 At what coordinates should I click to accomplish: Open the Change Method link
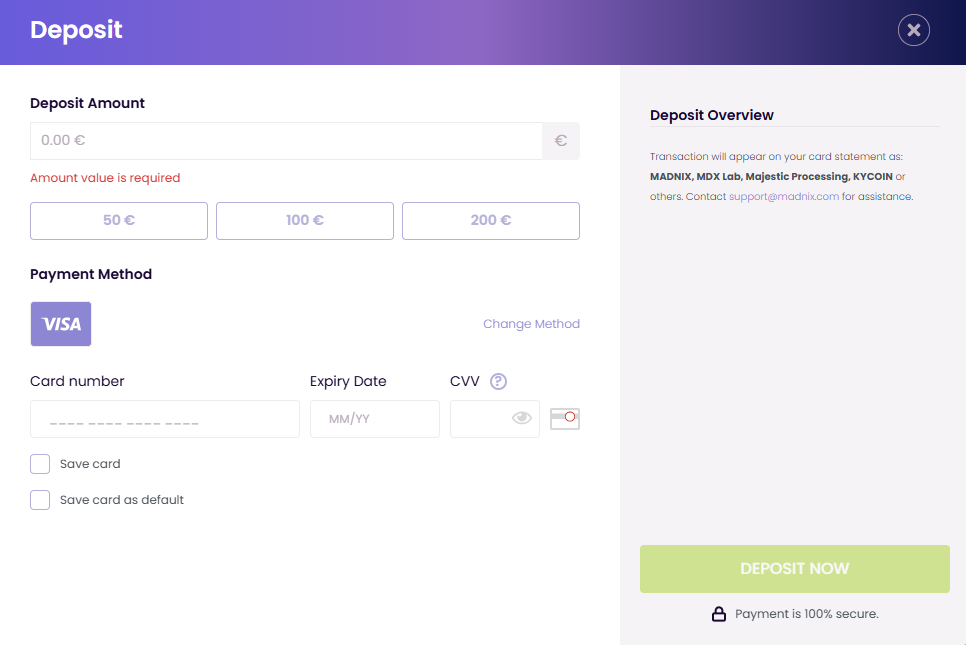(x=531, y=324)
